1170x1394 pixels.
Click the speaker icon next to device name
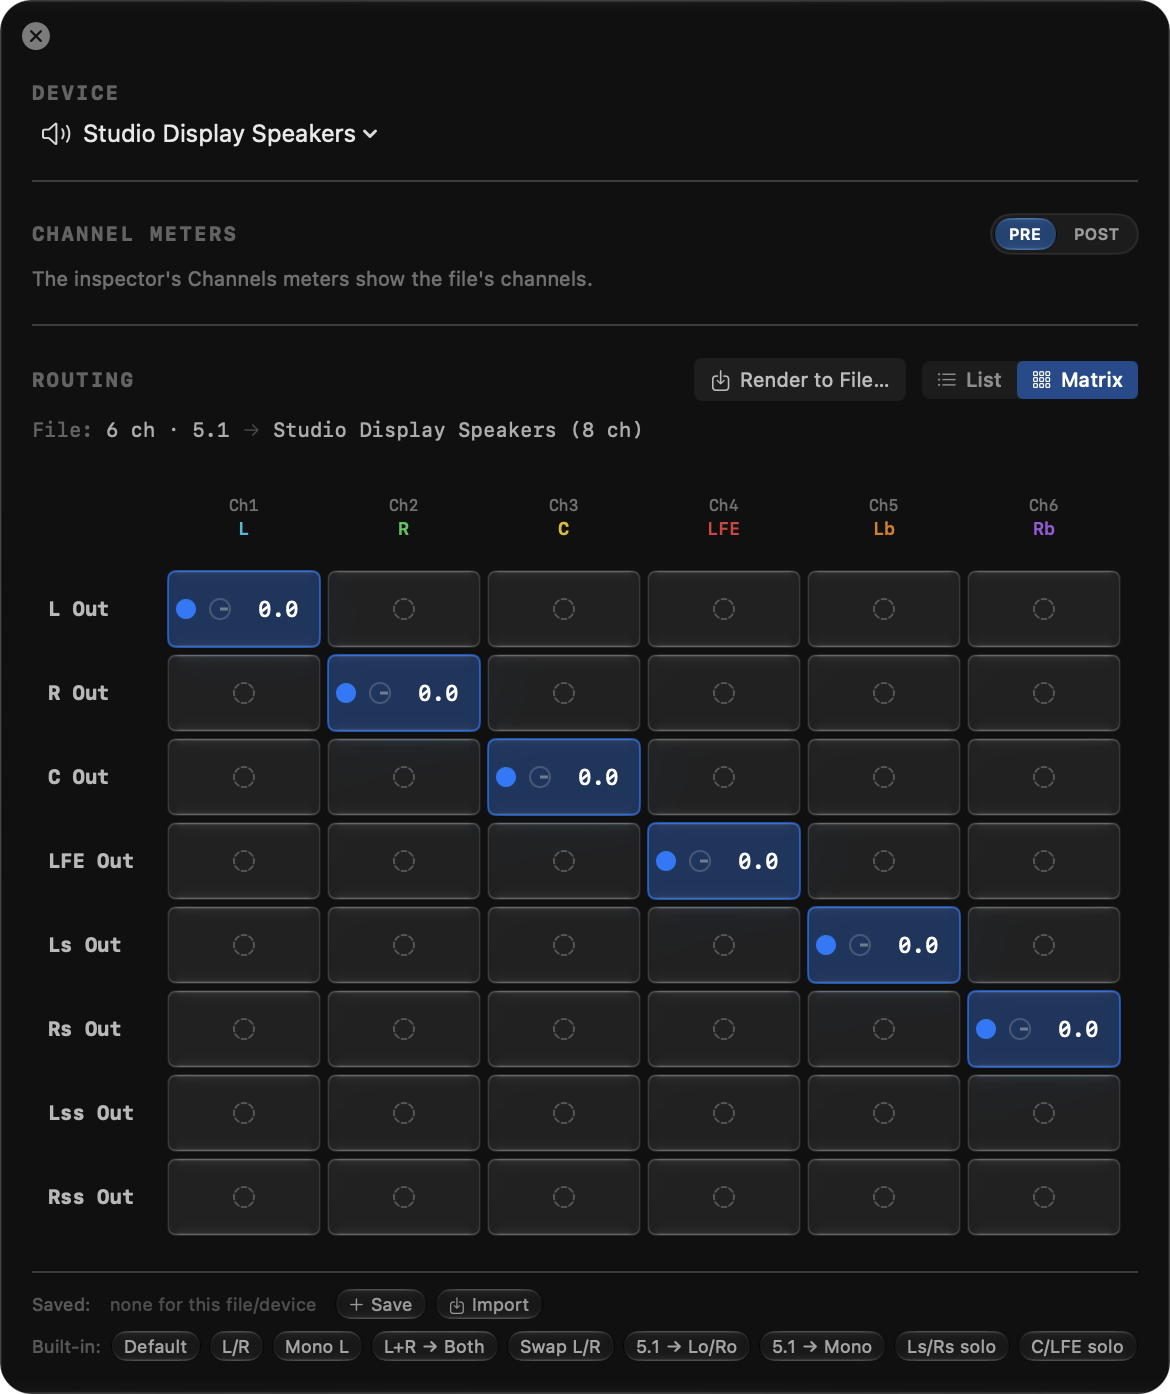(x=55, y=134)
